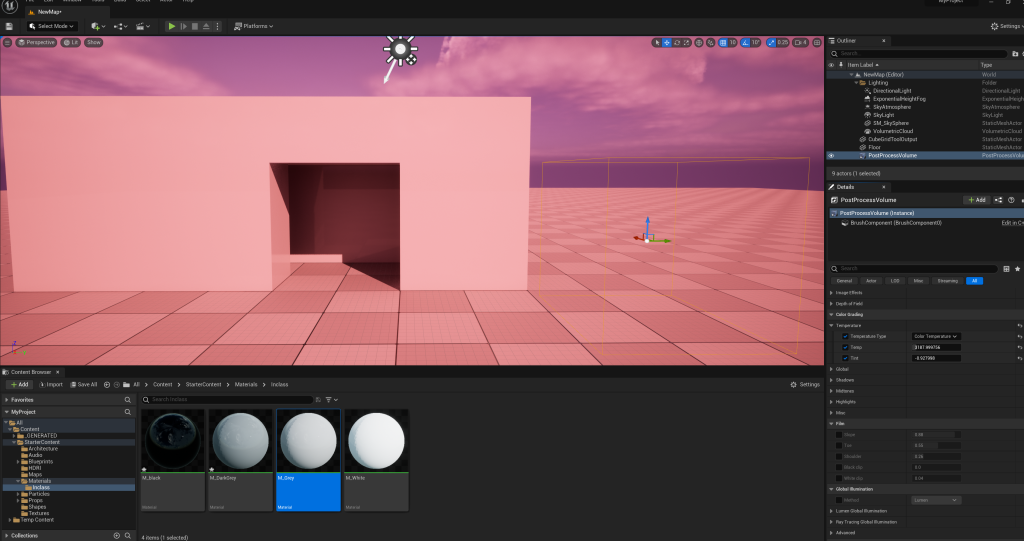Toggle PostProcessVolume visibility eye in Outliner
The image size is (1024, 541).
click(831, 156)
